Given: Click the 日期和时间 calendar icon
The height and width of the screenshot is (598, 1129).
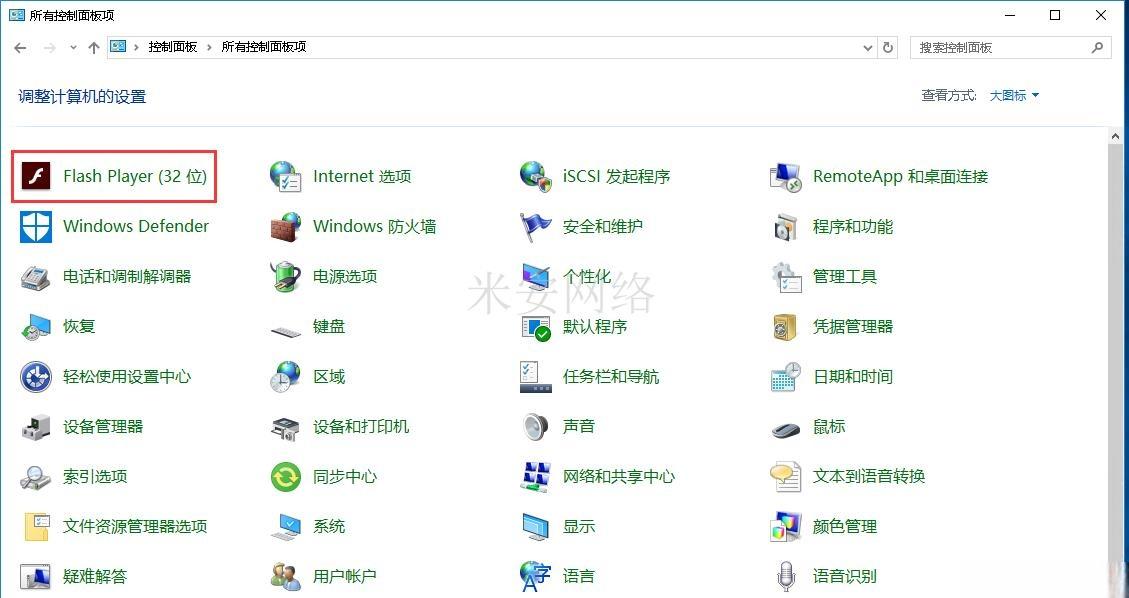Looking at the screenshot, I should 786,376.
